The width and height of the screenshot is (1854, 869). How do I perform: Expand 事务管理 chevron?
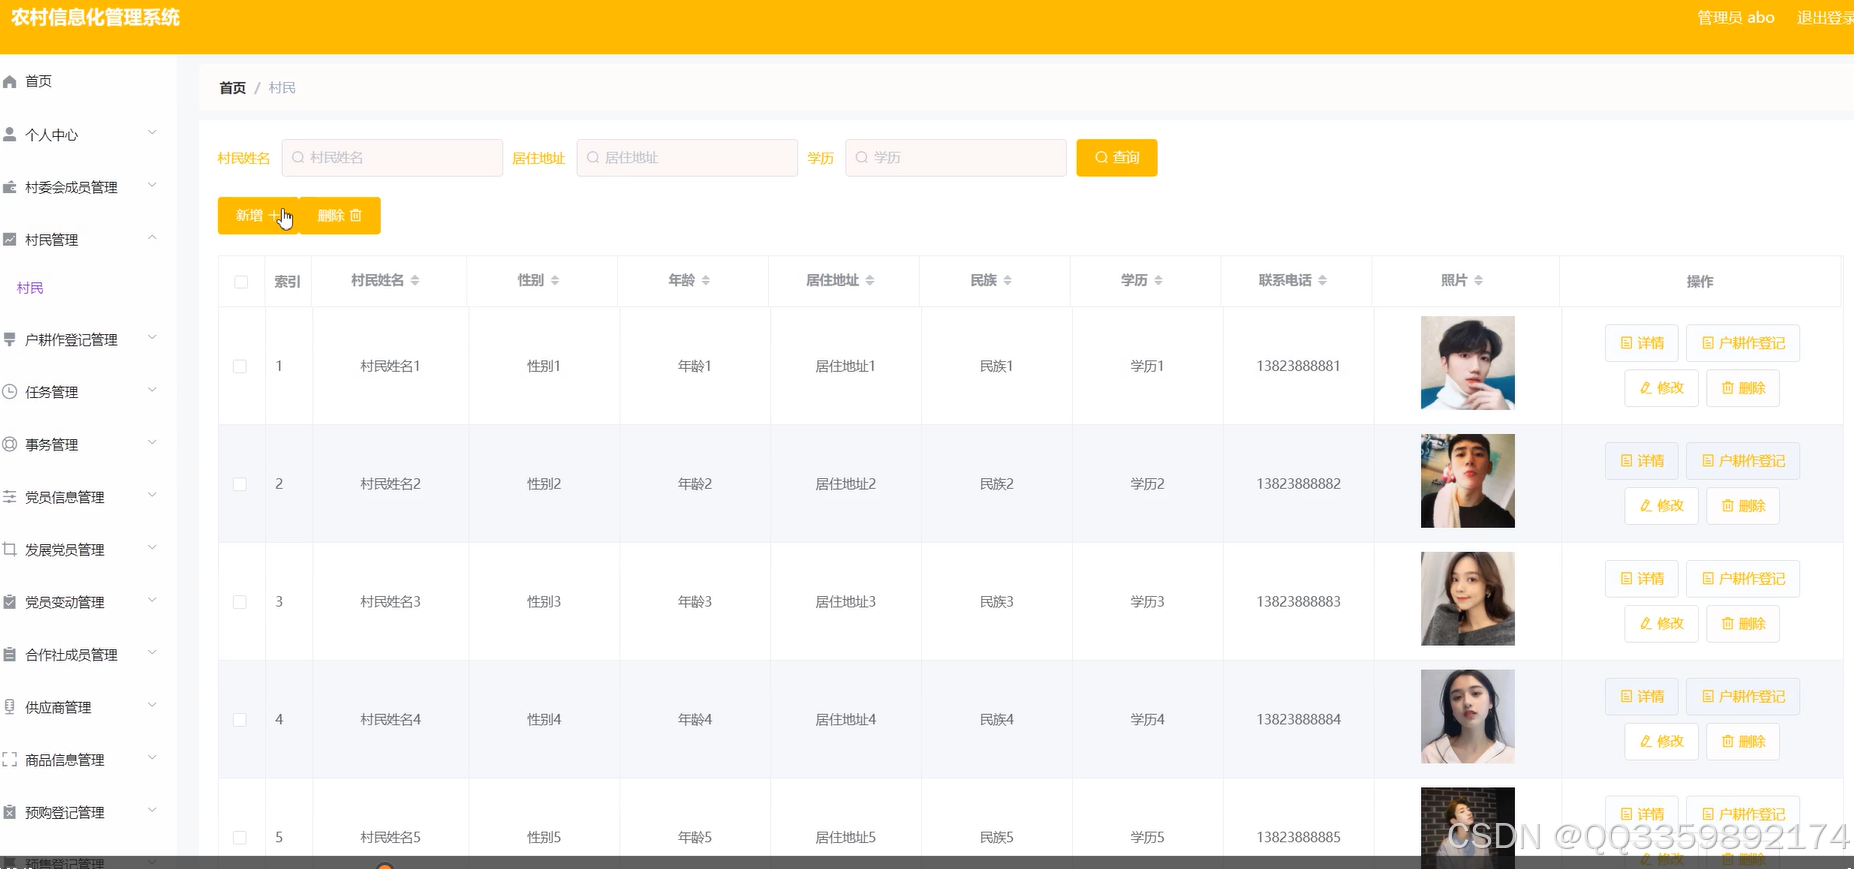coord(152,442)
